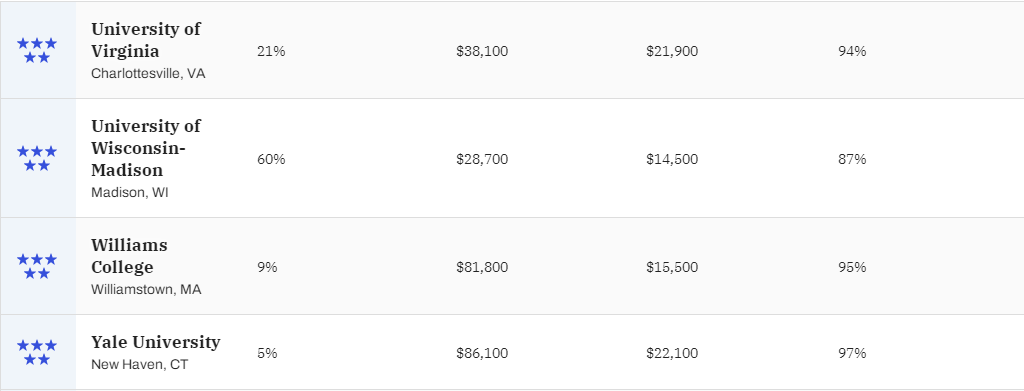The width and height of the screenshot is (1024, 391).
Task: Click the University of Virginia star rating
Action: pyautogui.click(x=37, y=50)
